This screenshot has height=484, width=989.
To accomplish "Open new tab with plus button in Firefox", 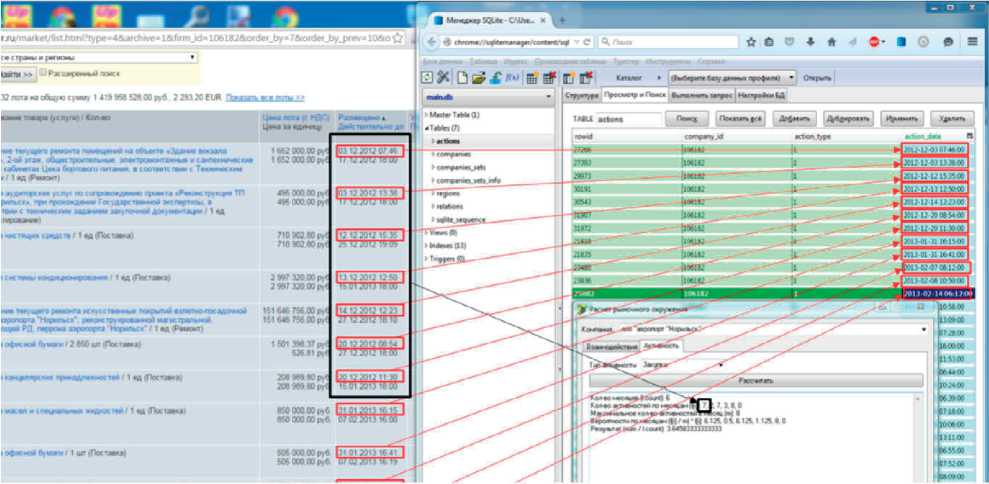I will (x=561, y=20).
